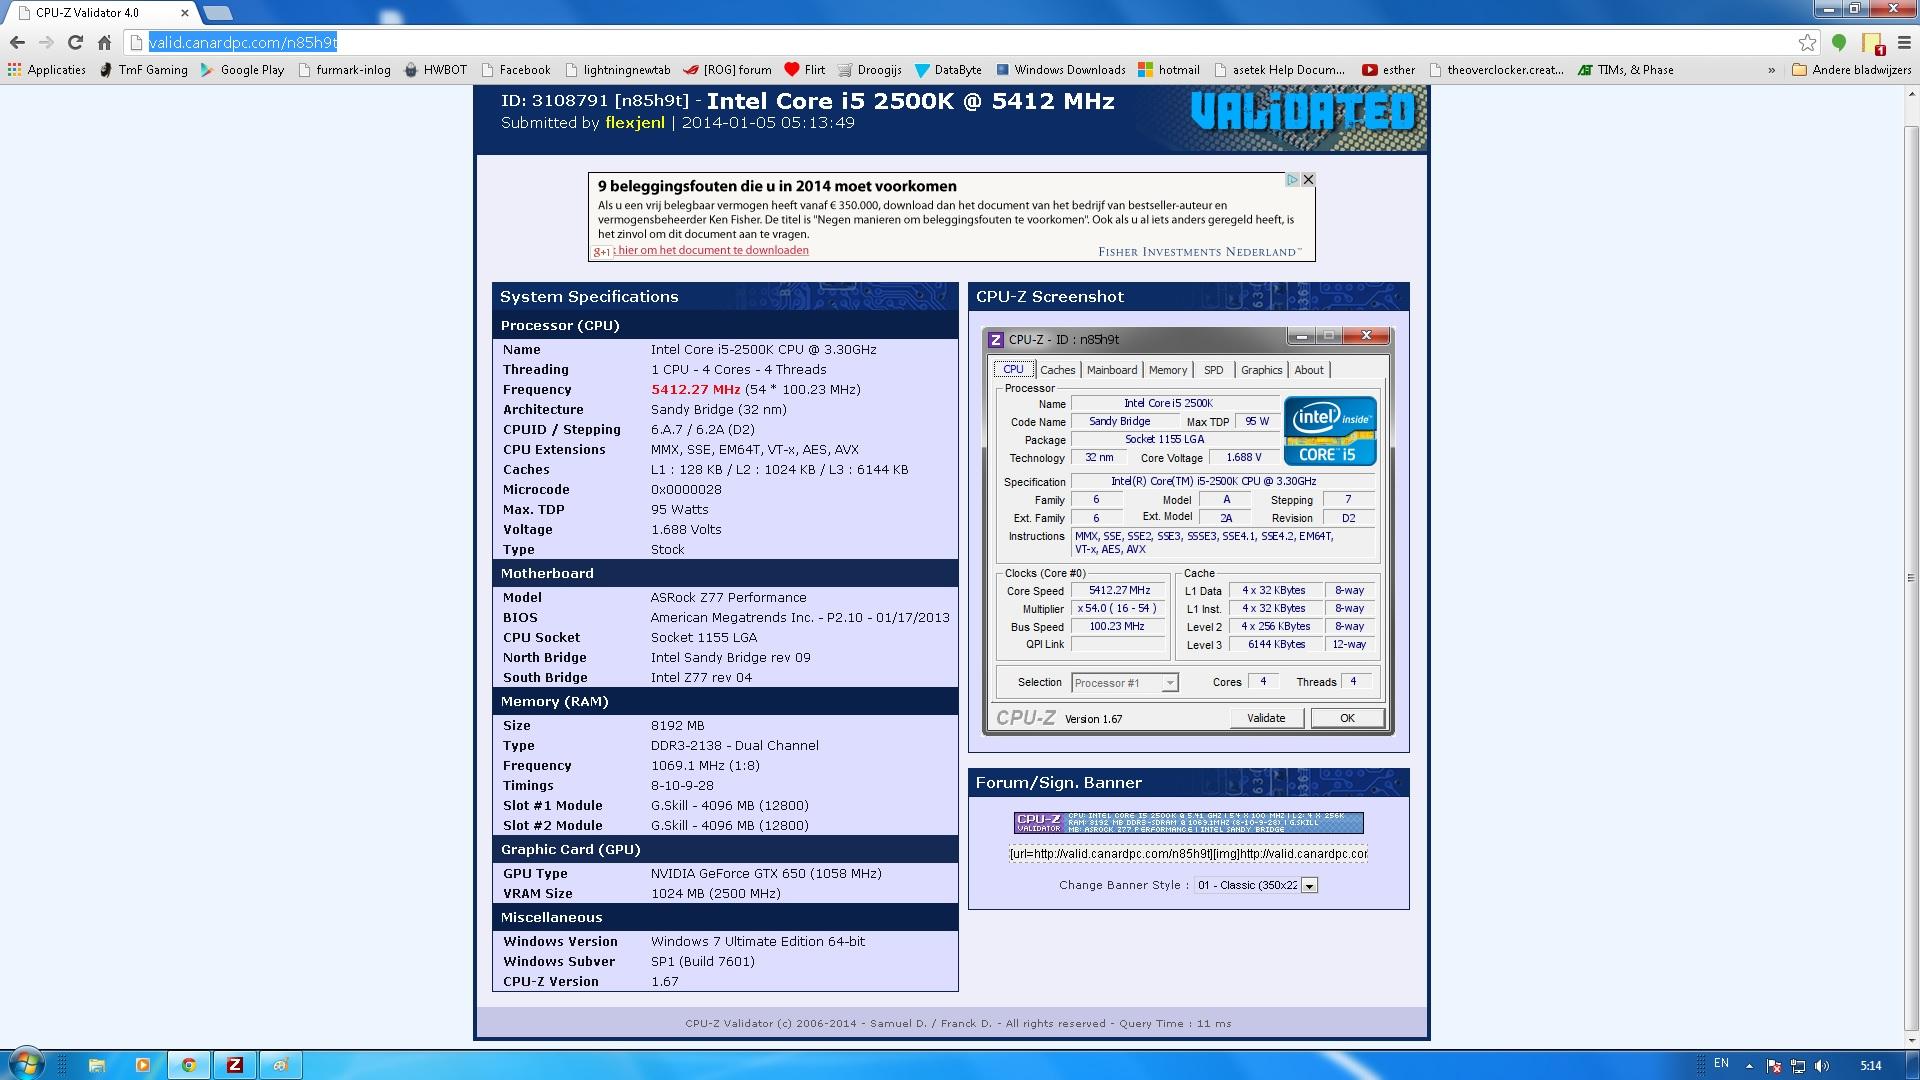Click the Validate button in CPU-Z
This screenshot has height=1080, width=1920.
point(1266,718)
